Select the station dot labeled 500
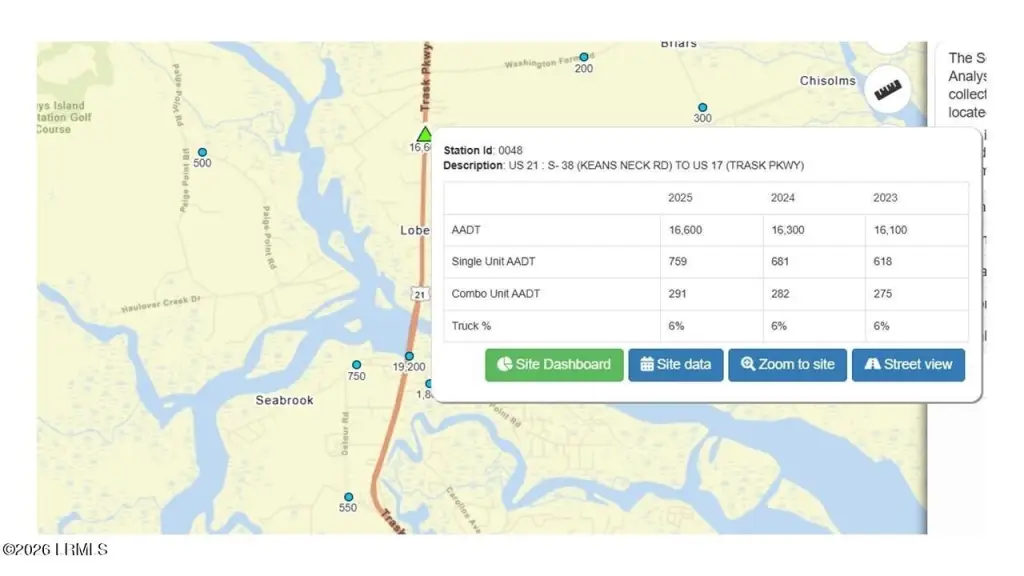 point(202,152)
